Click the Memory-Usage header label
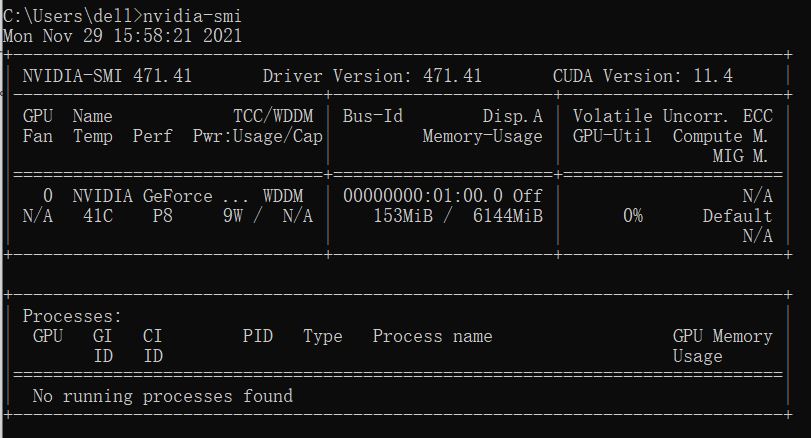 point(482,136)
